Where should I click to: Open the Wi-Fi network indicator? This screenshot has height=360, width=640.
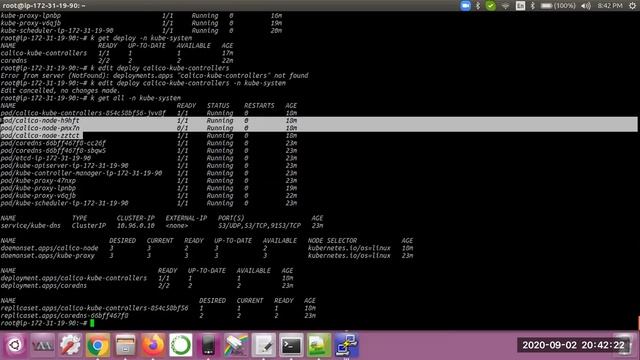click(505, 6)
